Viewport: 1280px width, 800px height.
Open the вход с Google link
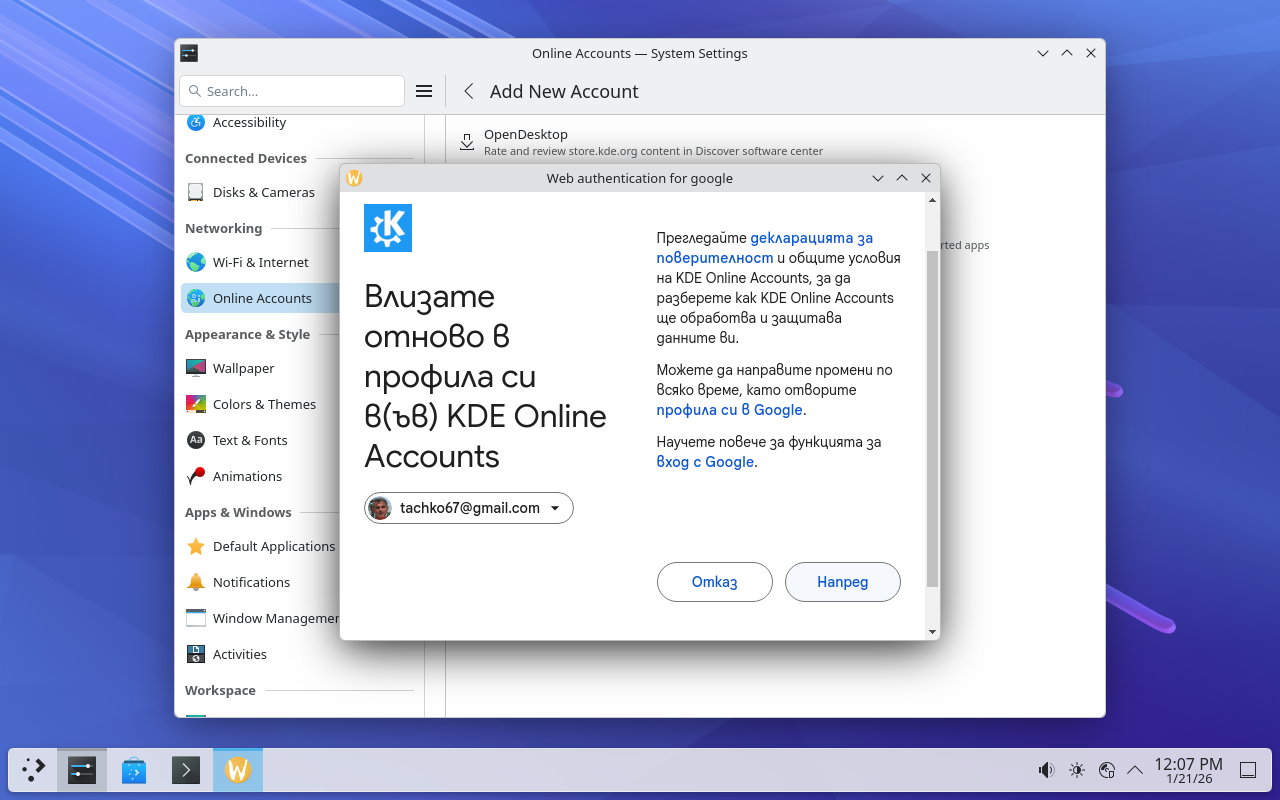pos(705,462)
